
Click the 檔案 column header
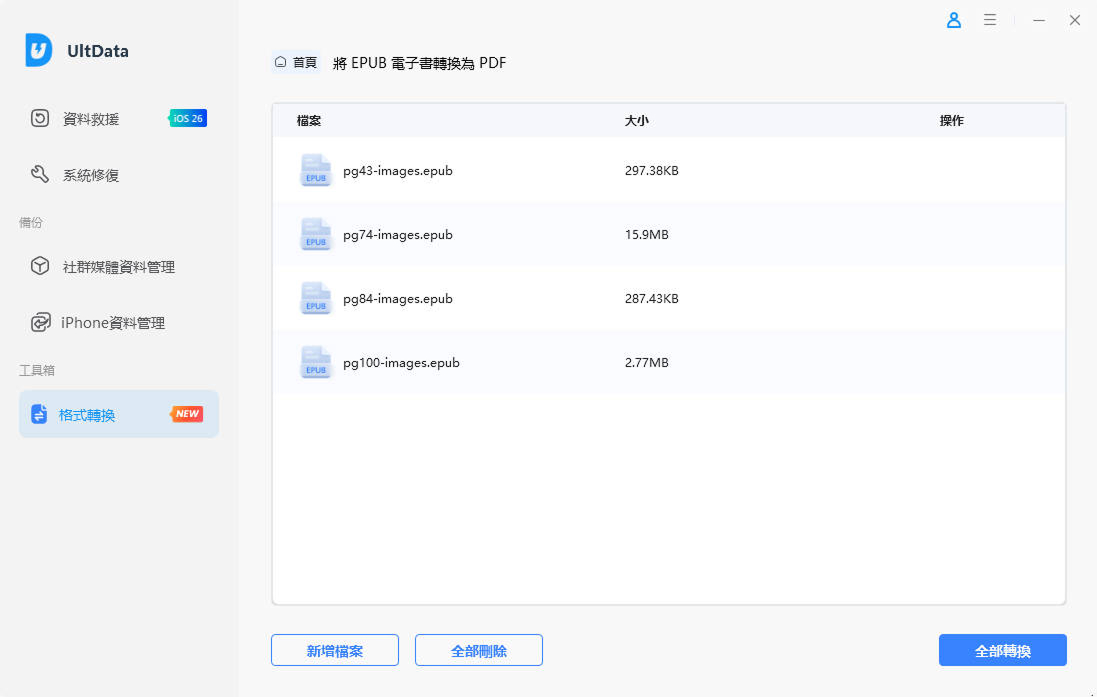tap(309, 120)
